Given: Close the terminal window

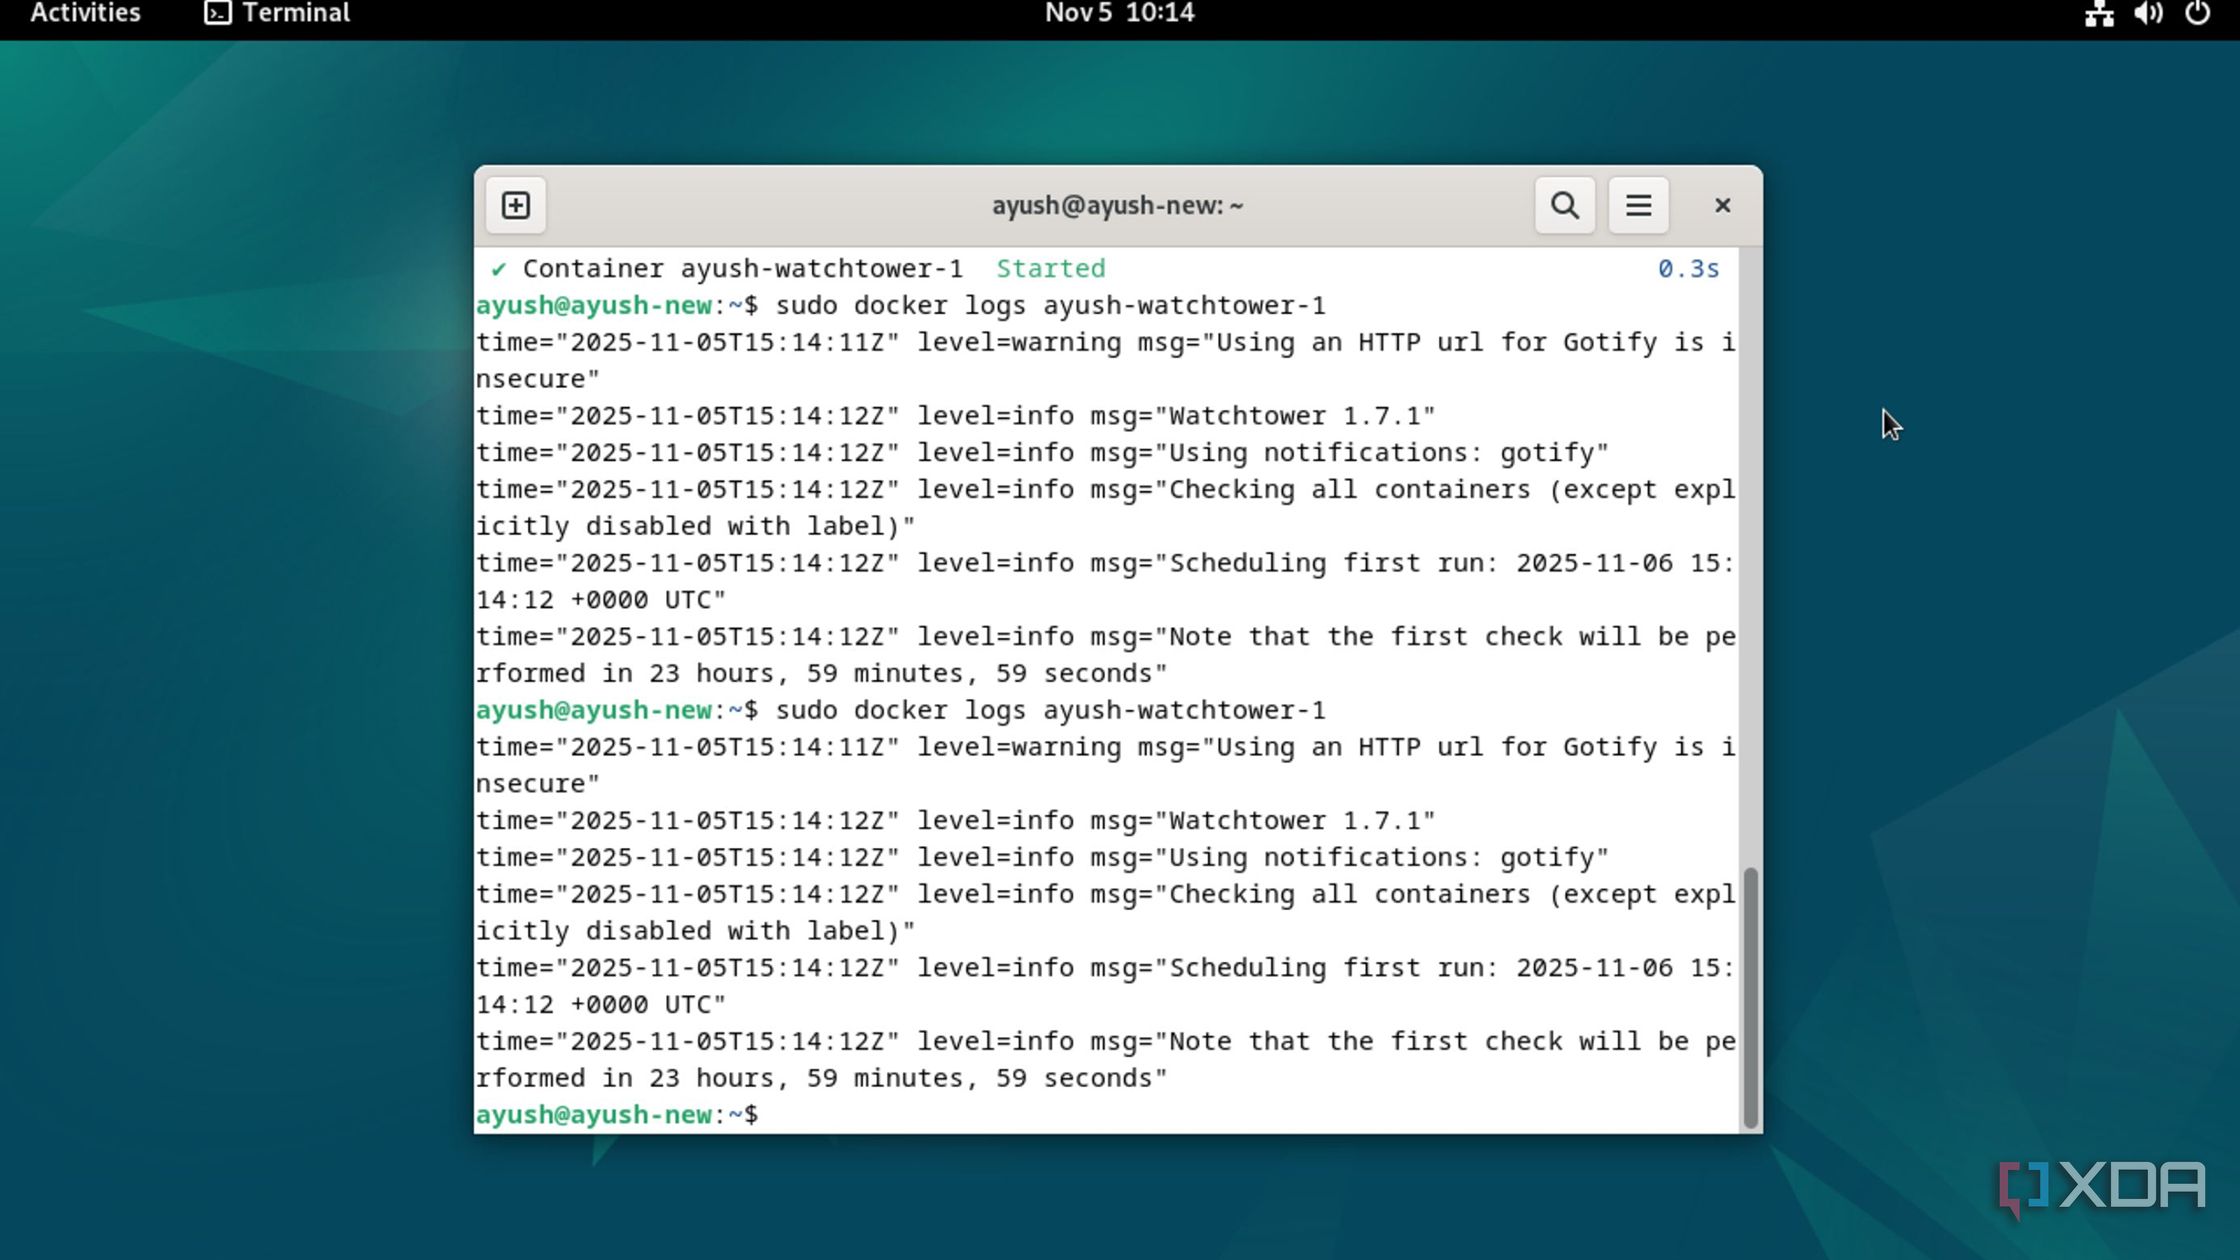Looking at the screenshot, I should 1722,205.
